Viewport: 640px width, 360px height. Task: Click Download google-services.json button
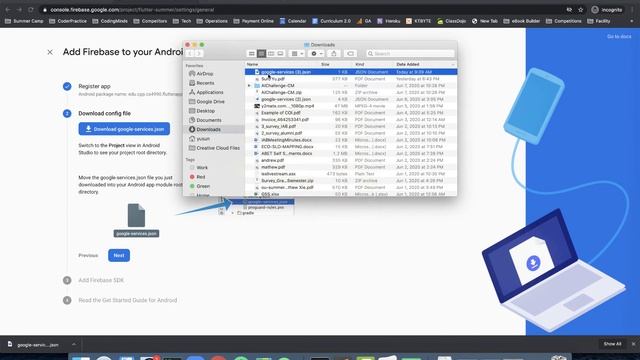point(124,129)
